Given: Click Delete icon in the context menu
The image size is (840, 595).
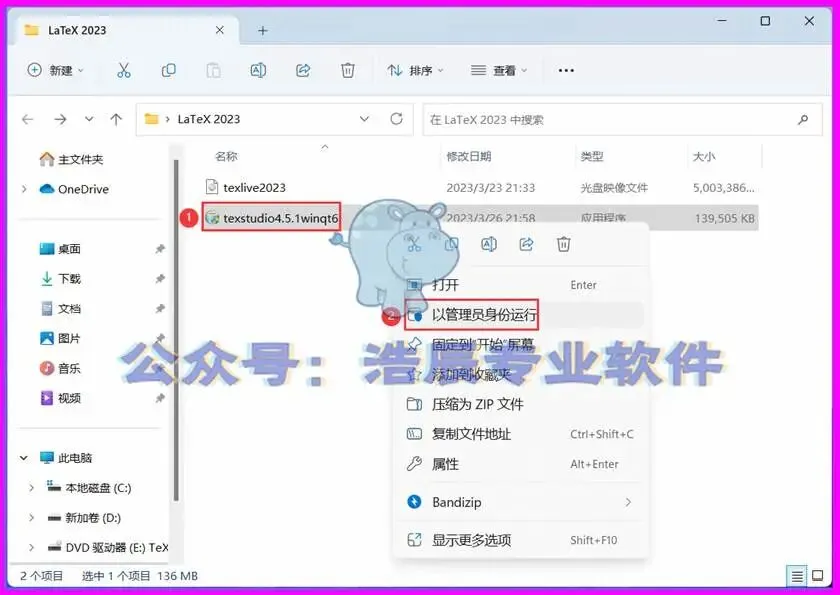Looking at the screenshot, I should (564, 244).
